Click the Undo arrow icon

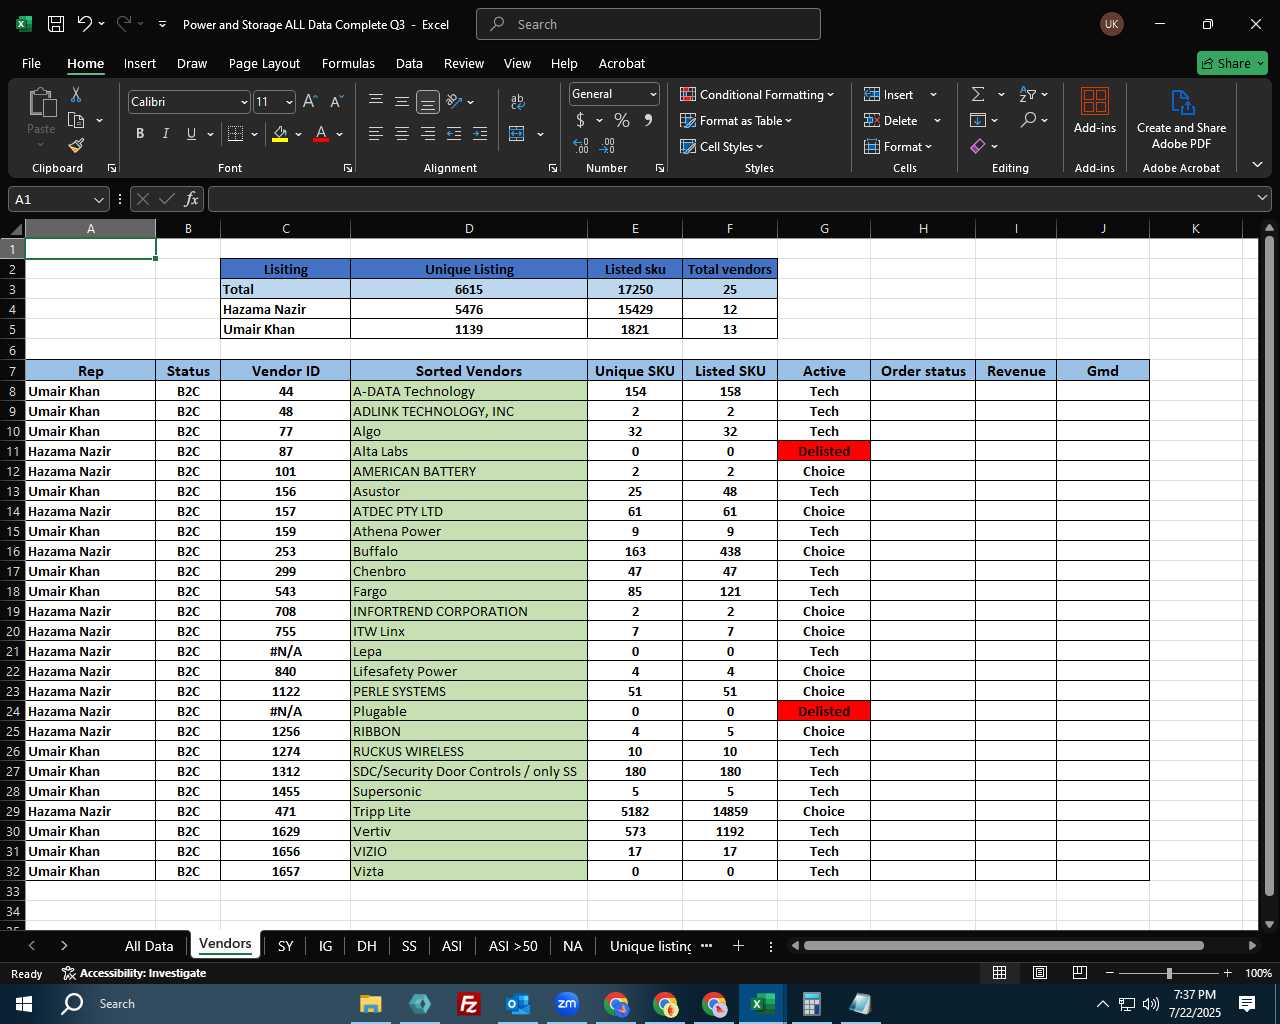tap(85, 24)
